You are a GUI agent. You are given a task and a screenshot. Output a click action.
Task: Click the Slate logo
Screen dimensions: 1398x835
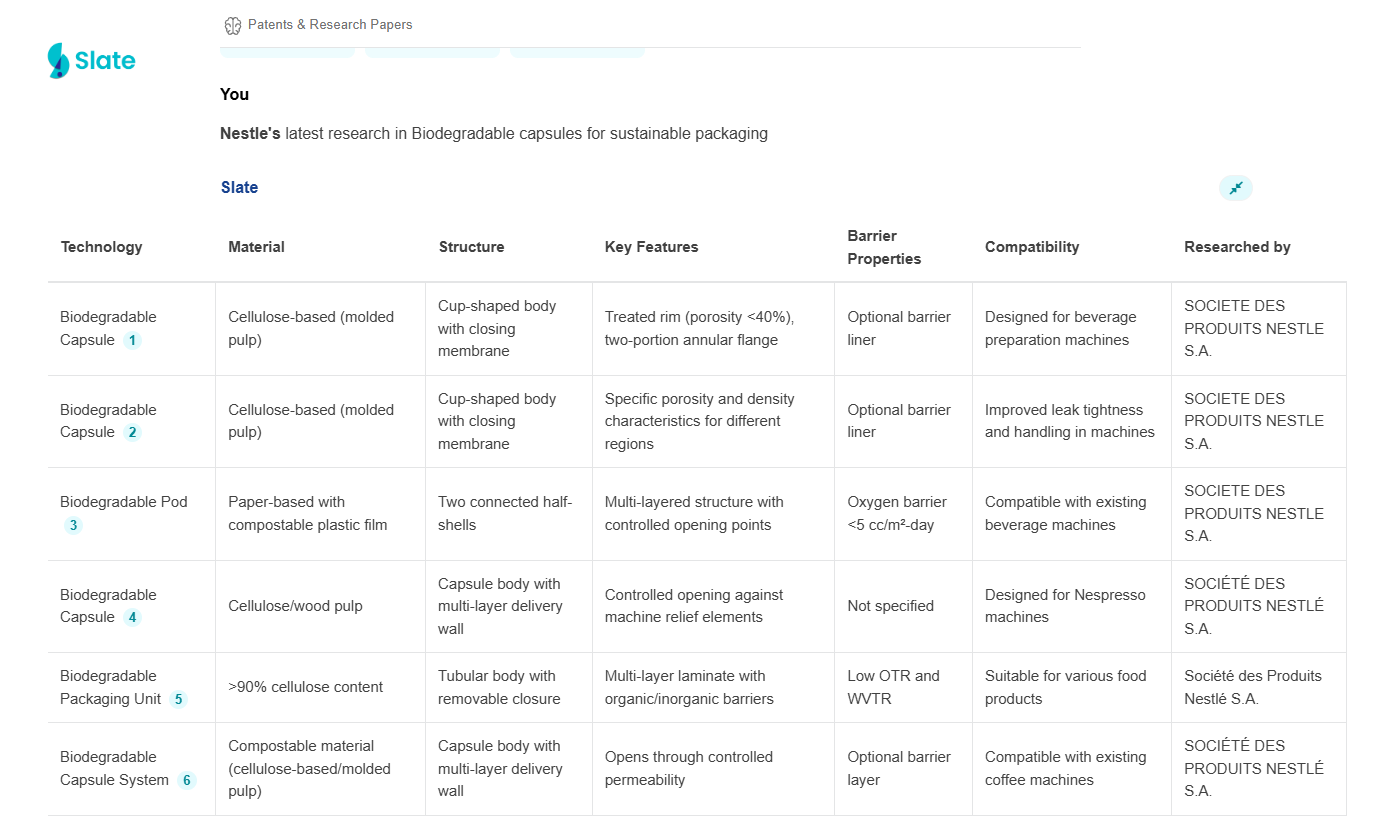pyautogui.click(x=92, y=61)
